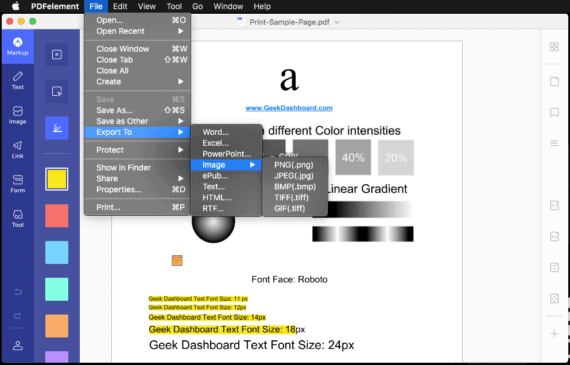Open the View menu
570x365 pixels.
[147, 6]
